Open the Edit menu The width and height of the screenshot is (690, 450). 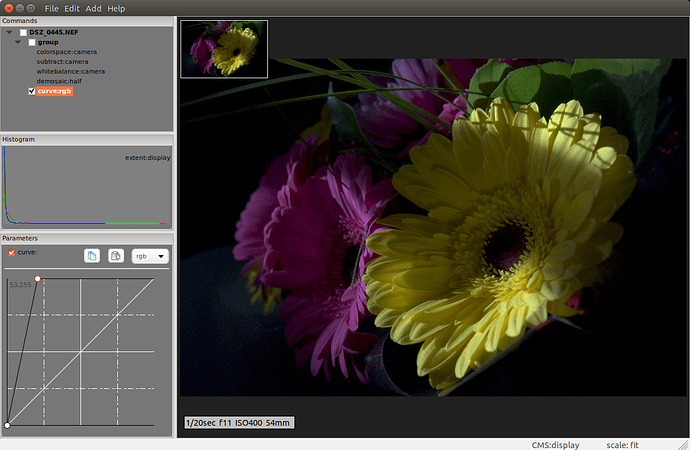72,8
